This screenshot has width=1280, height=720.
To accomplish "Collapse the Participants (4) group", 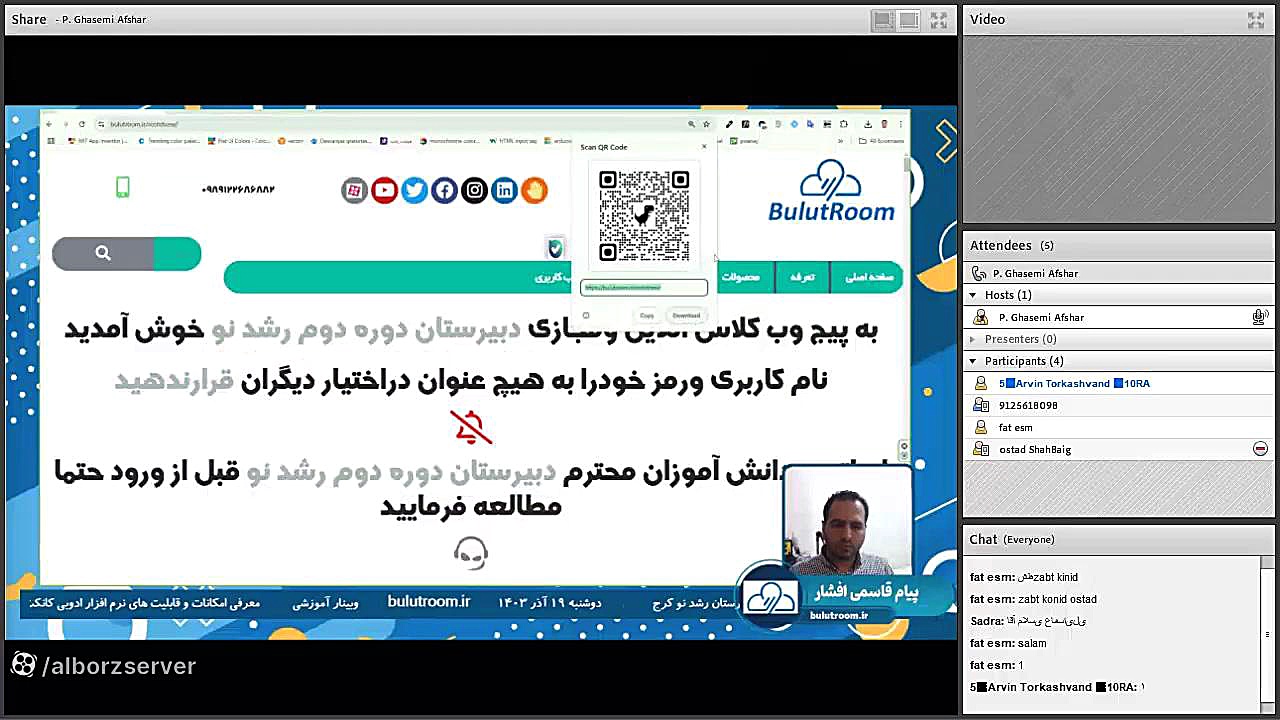I will pyautogui.click(x=973, y=361).
